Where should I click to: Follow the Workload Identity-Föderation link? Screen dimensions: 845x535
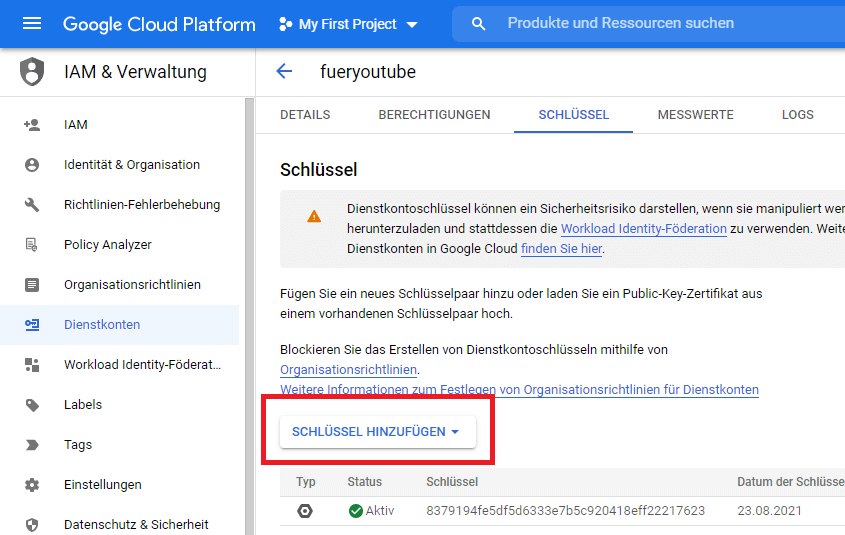tap(643, 228)
